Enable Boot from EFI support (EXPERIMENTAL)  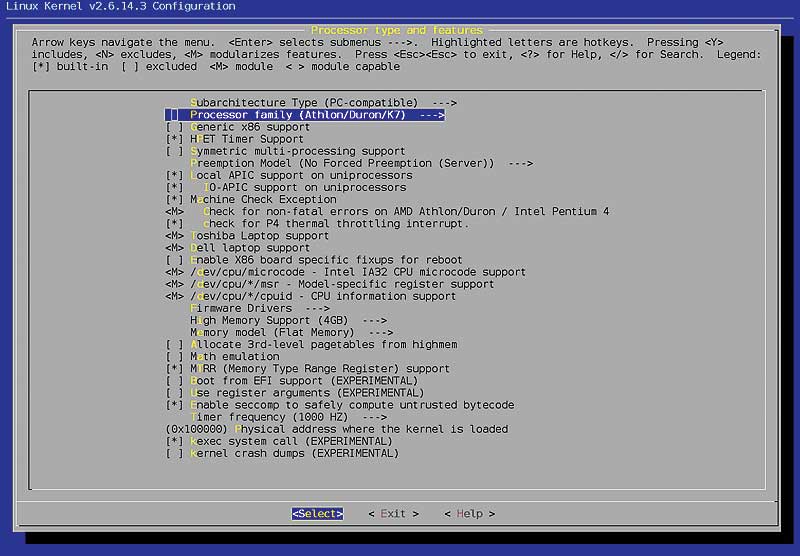292,381
